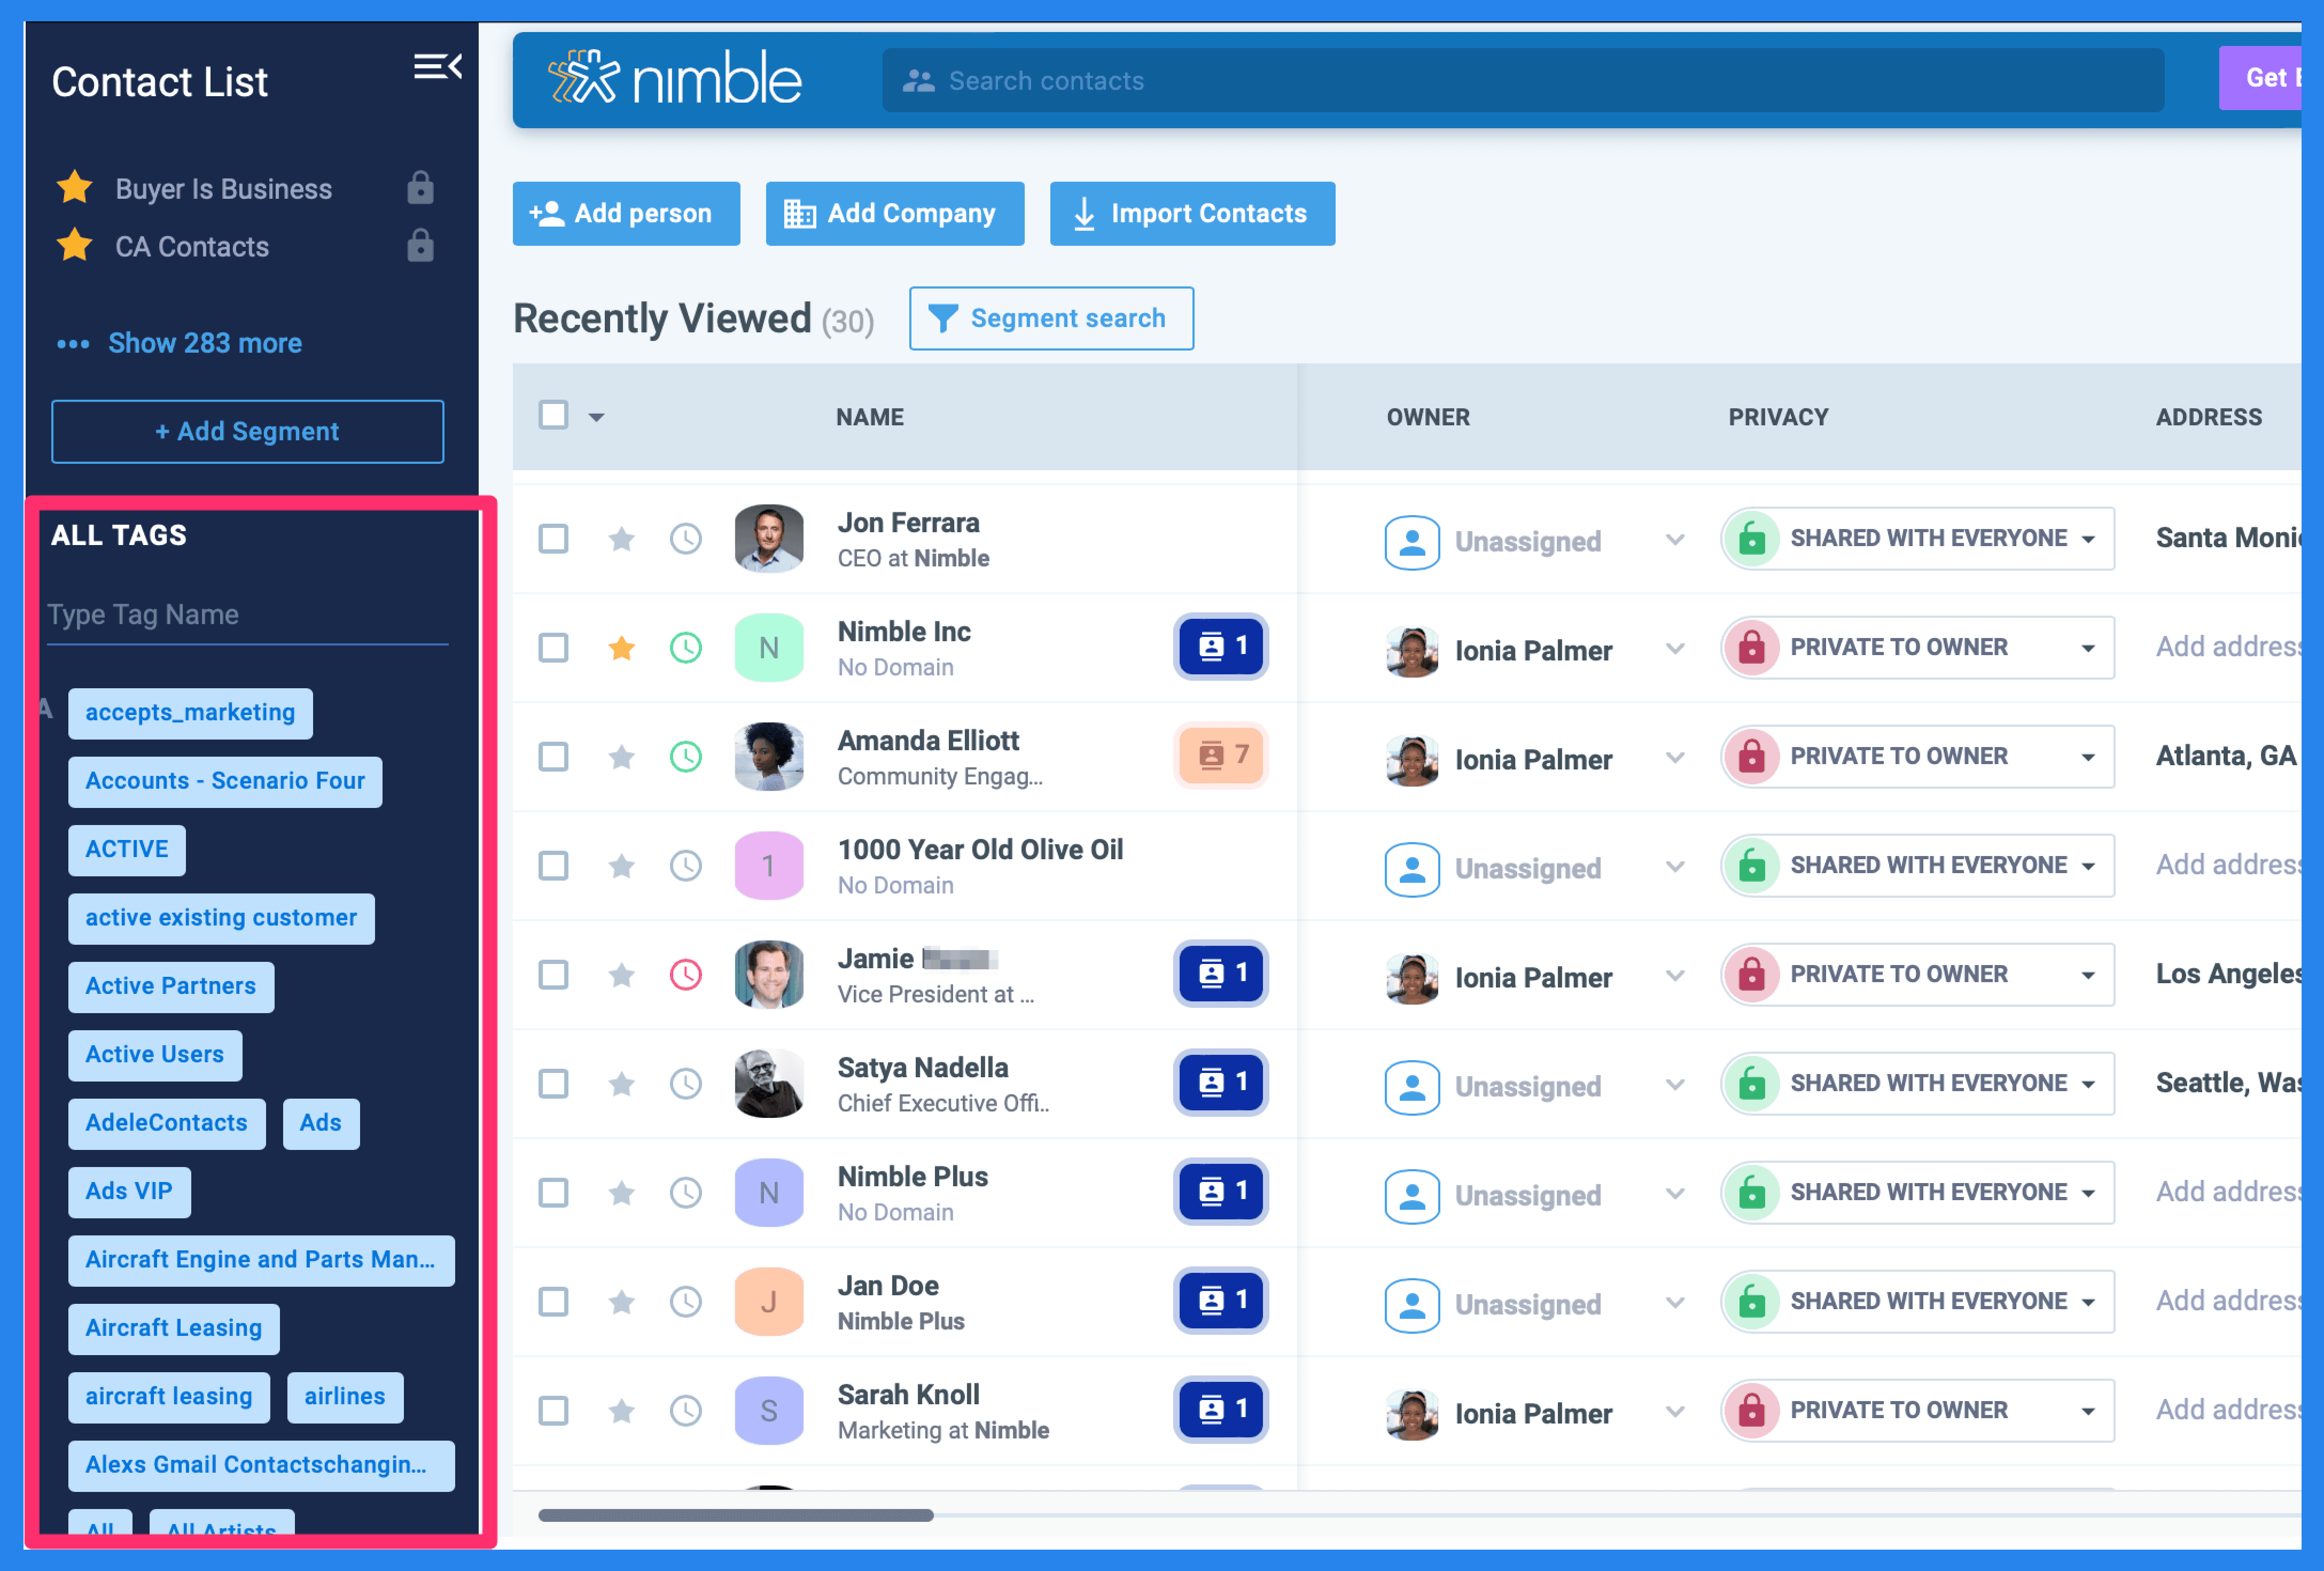
Task: Open contact count badge for Nimble Plus
Action: (x=1221, y=1192)
